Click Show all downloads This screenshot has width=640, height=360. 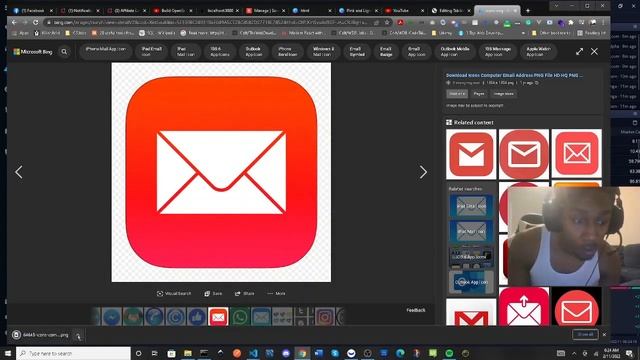pyautogui.click(x=585, y=334)
